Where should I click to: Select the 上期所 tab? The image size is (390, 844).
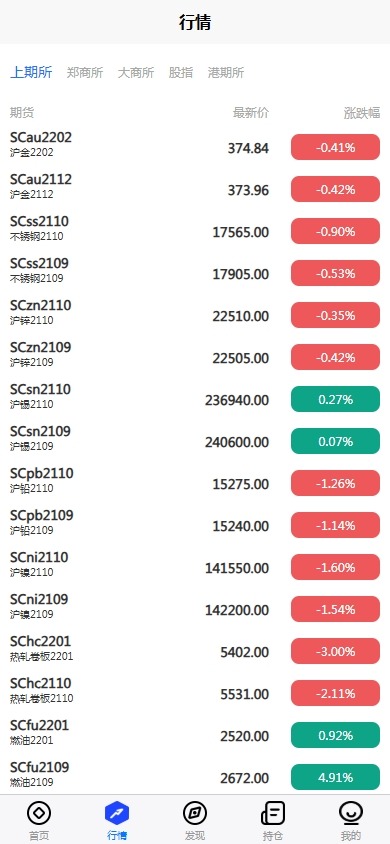pyautogui.click(x=31, y=73)
